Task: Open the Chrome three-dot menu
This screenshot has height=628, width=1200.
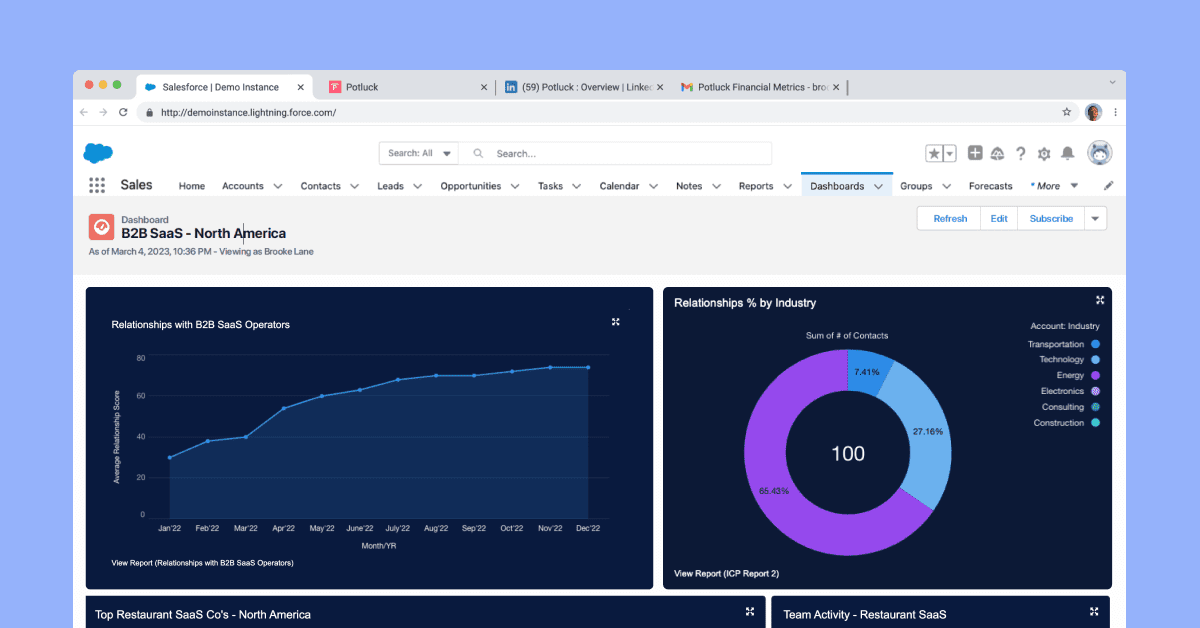Action: coord(1115,112)
